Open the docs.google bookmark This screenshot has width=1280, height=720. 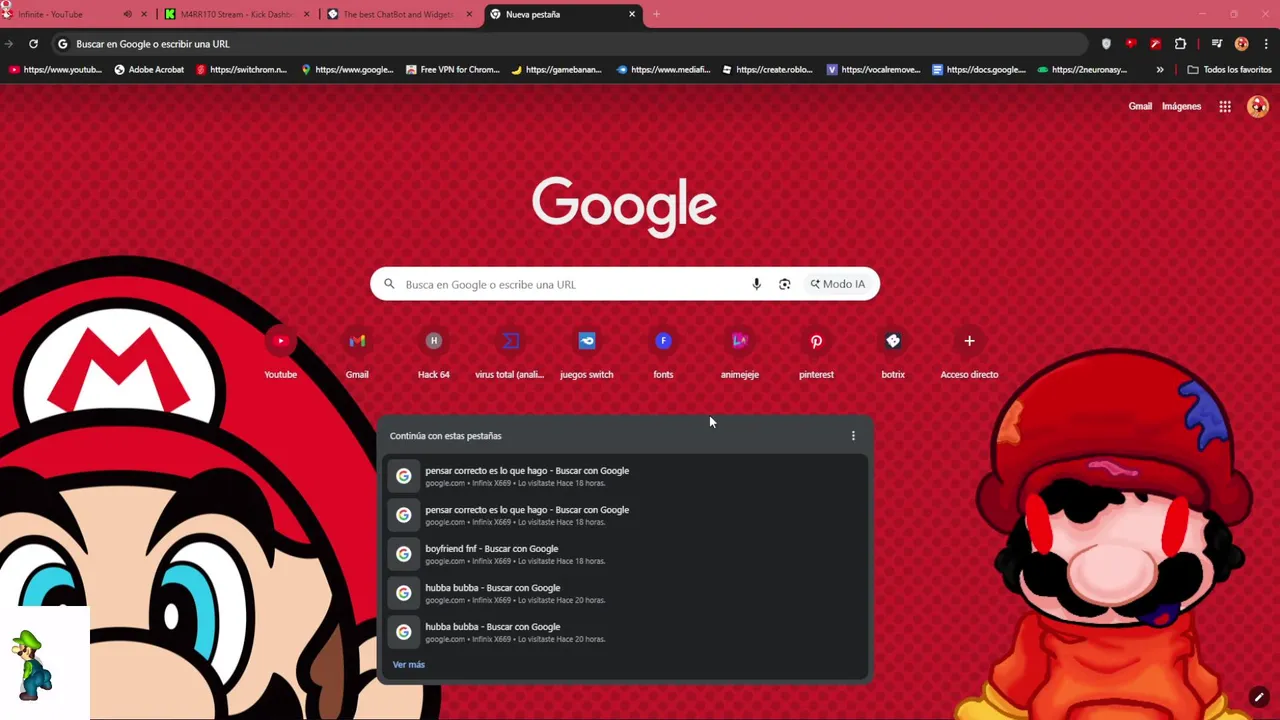tap(979, 70)
